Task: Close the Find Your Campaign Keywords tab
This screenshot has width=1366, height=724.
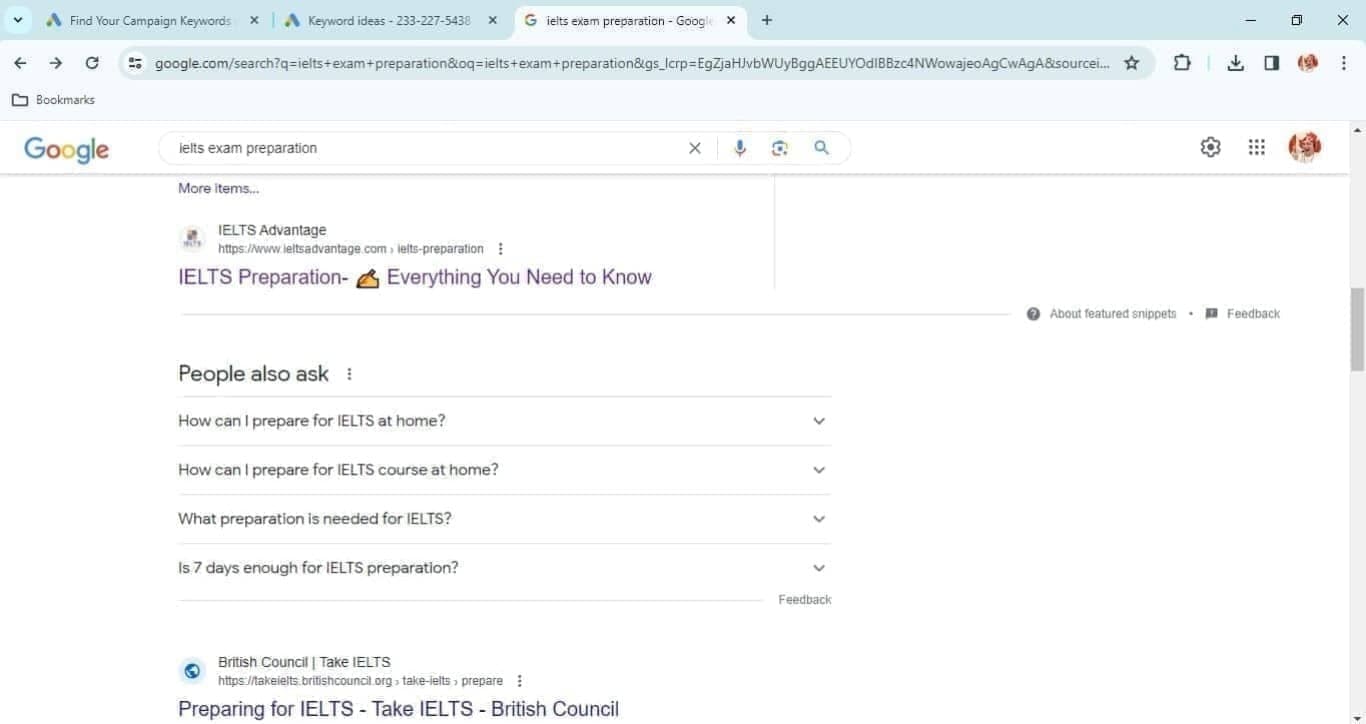Action: tap(254, 20)
